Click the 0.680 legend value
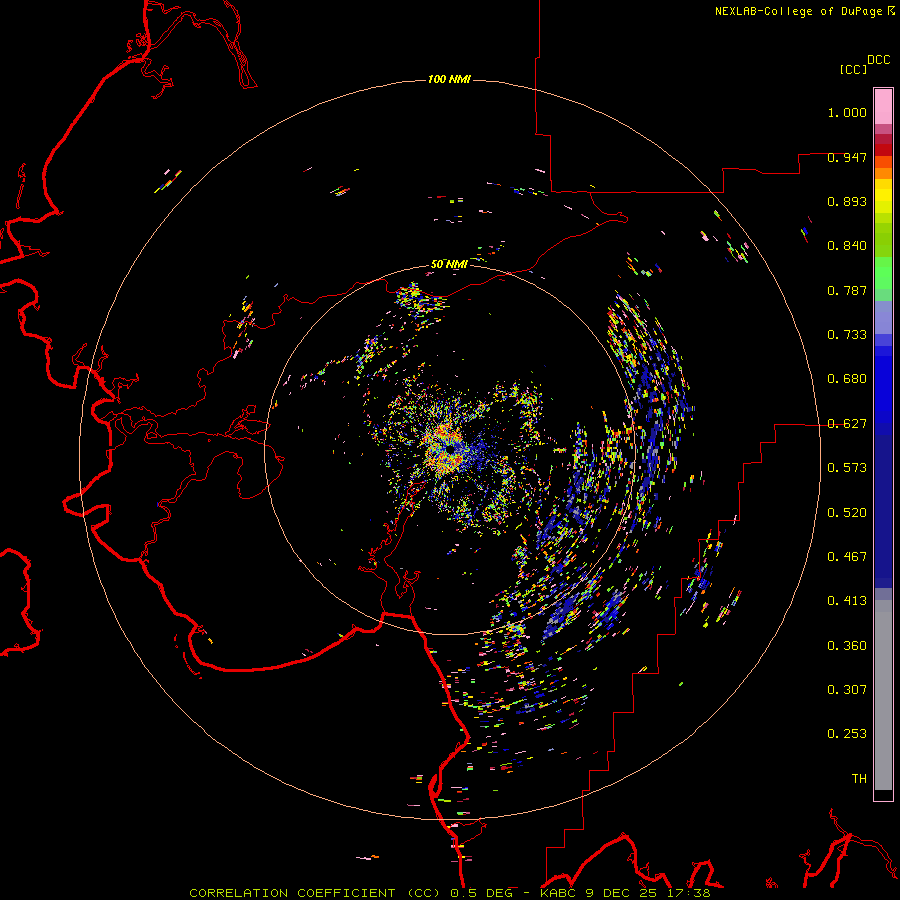This screenshot has height=900, width=900. (847, 379)
